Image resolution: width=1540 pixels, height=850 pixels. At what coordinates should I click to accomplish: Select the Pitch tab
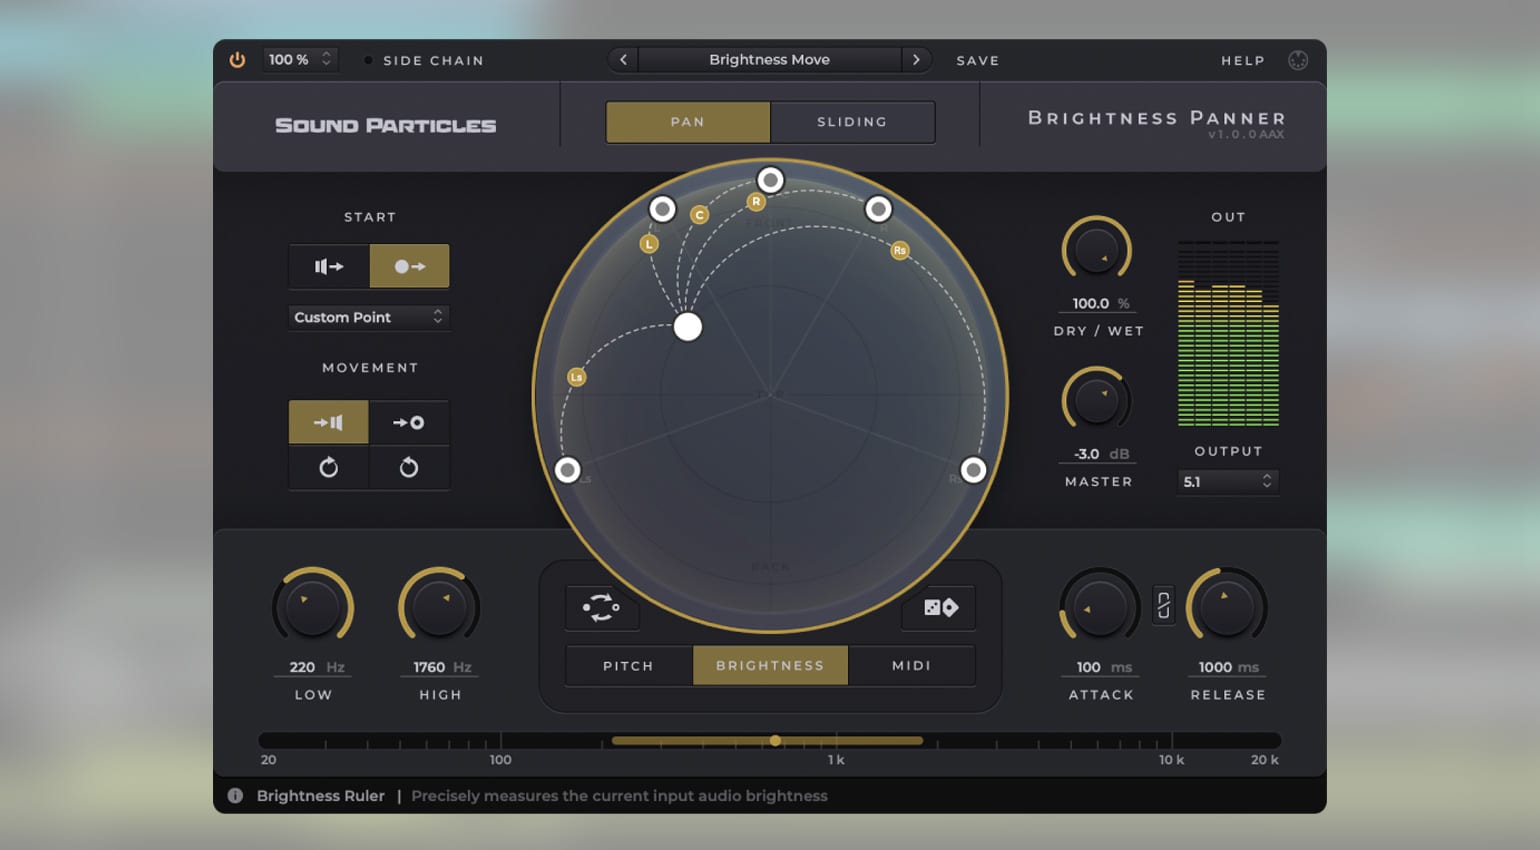point(628,666)
